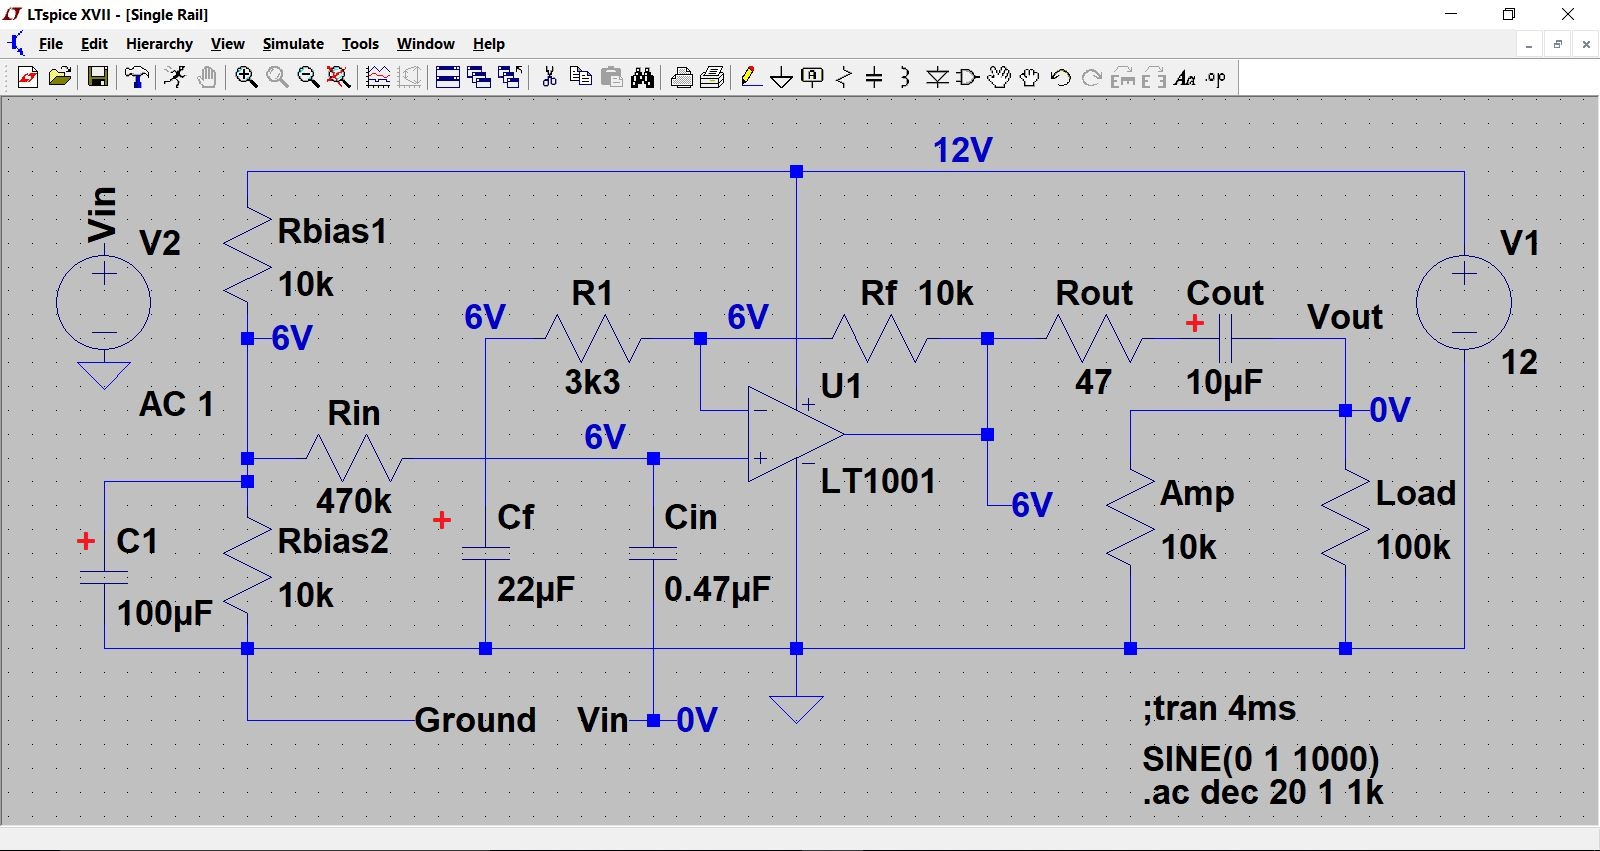Click the Cascade windows icon

tap(479, 77)
